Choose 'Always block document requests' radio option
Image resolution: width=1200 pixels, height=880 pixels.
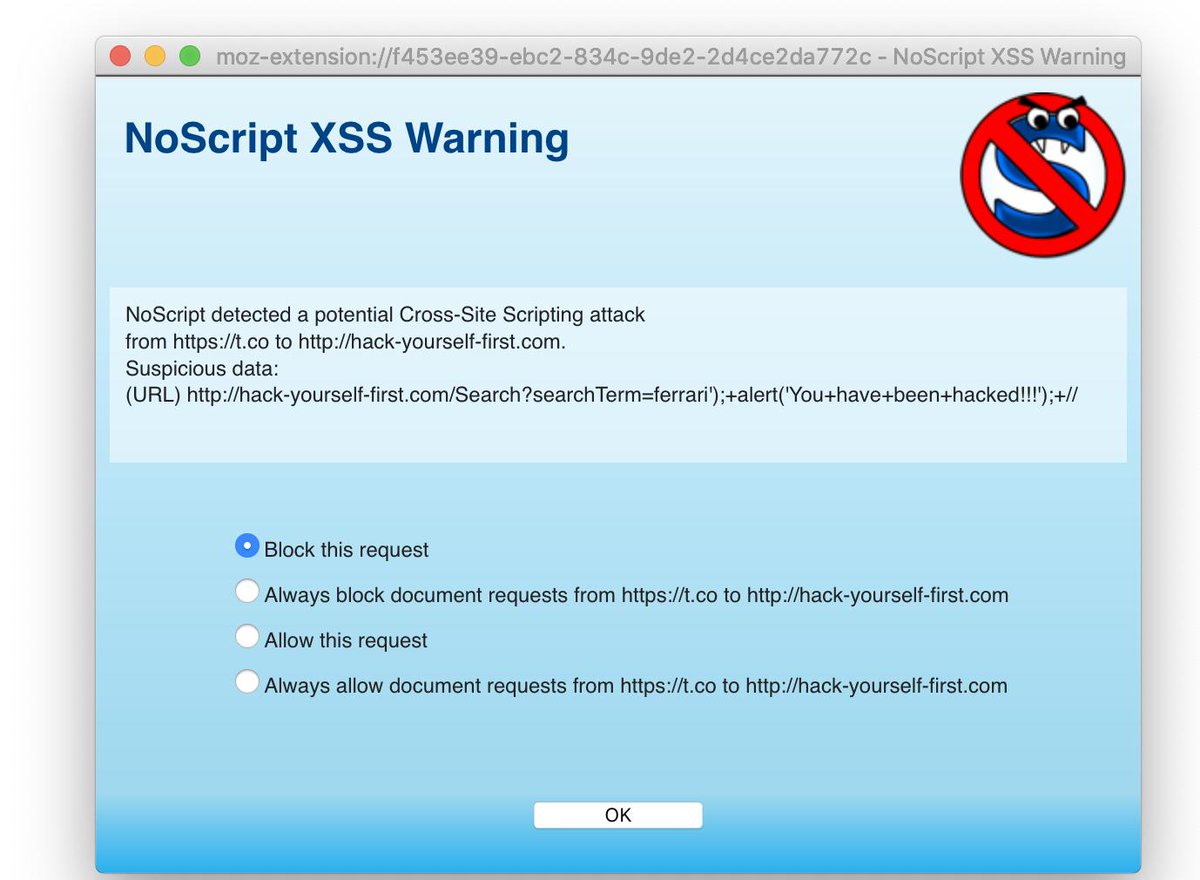(x=246, y=591)
